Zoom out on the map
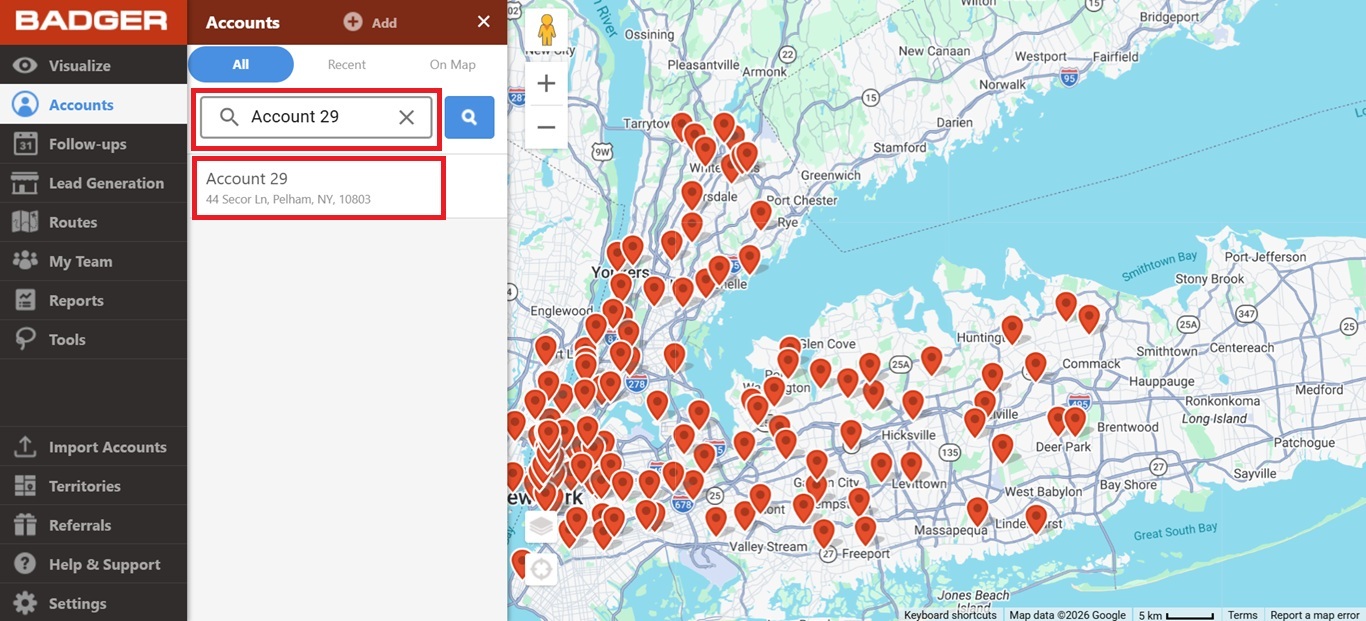Image resolution: width=1366 pixels, height=621 pixels. [x=546, y=127]
